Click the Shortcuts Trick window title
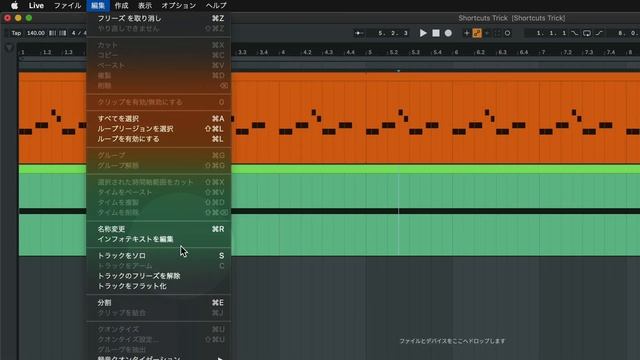 pyautogui.click(x=511, y=18)
